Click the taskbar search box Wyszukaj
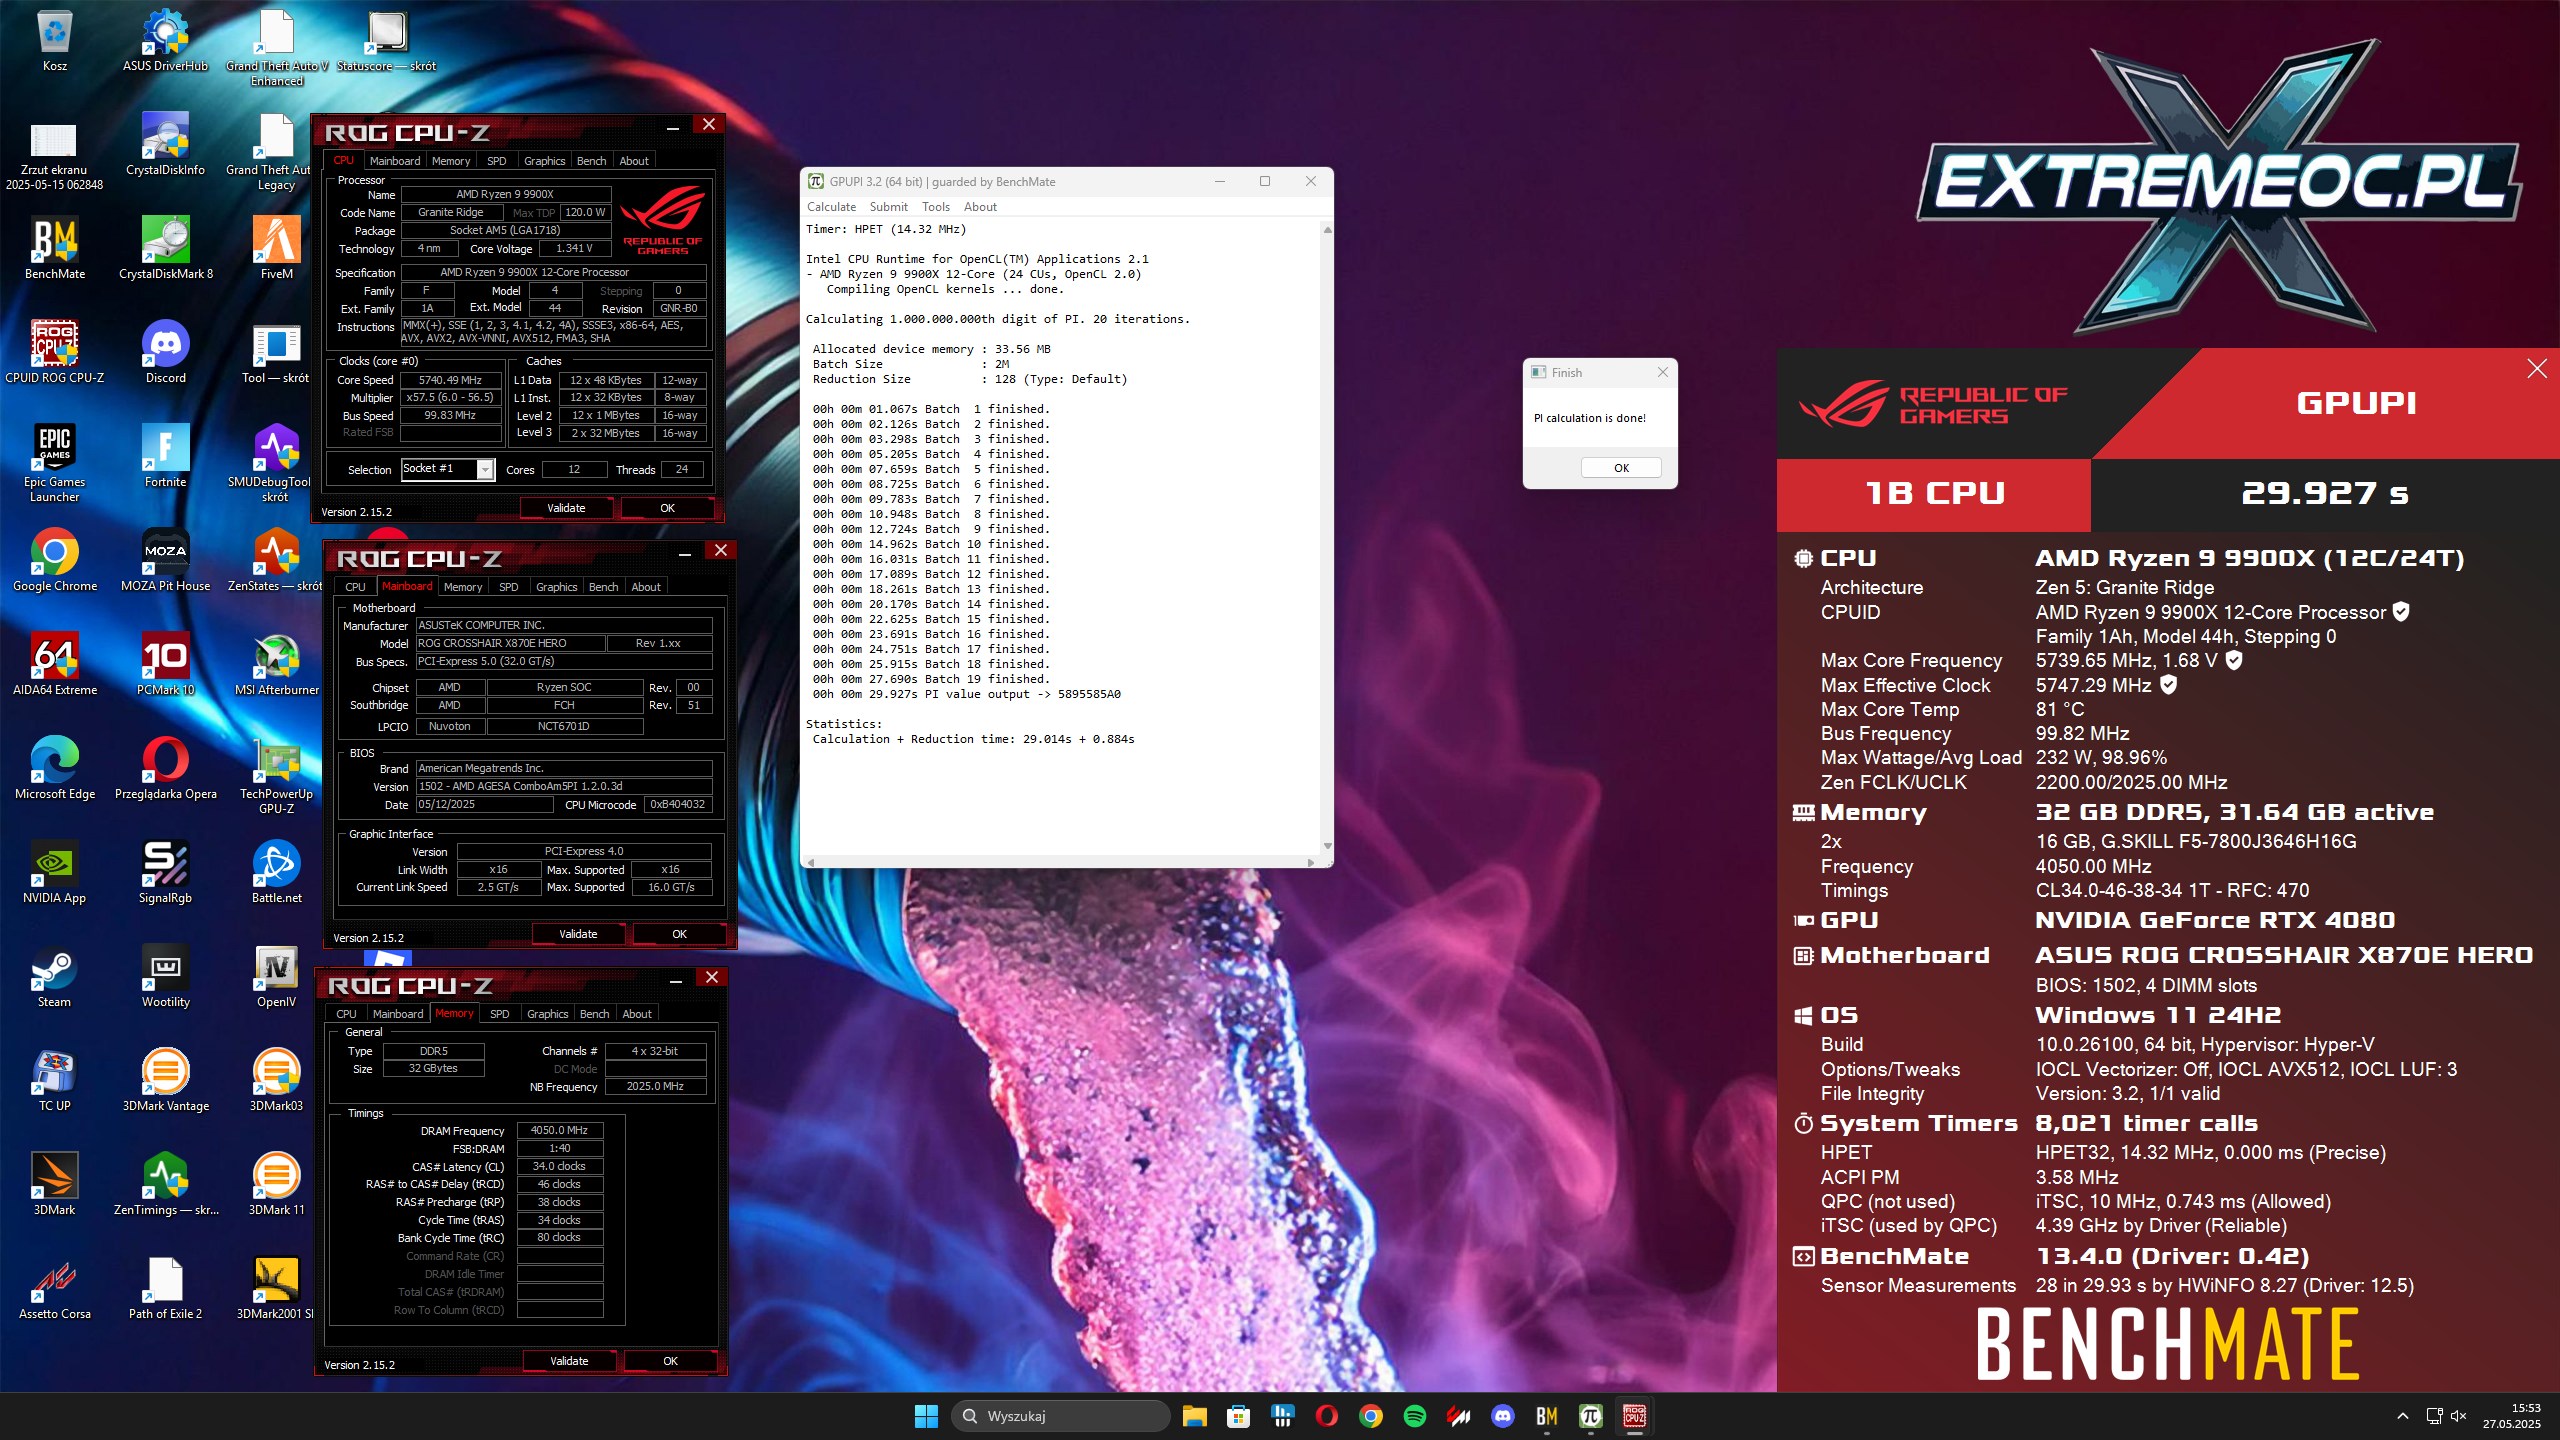 (1061, 1416)
